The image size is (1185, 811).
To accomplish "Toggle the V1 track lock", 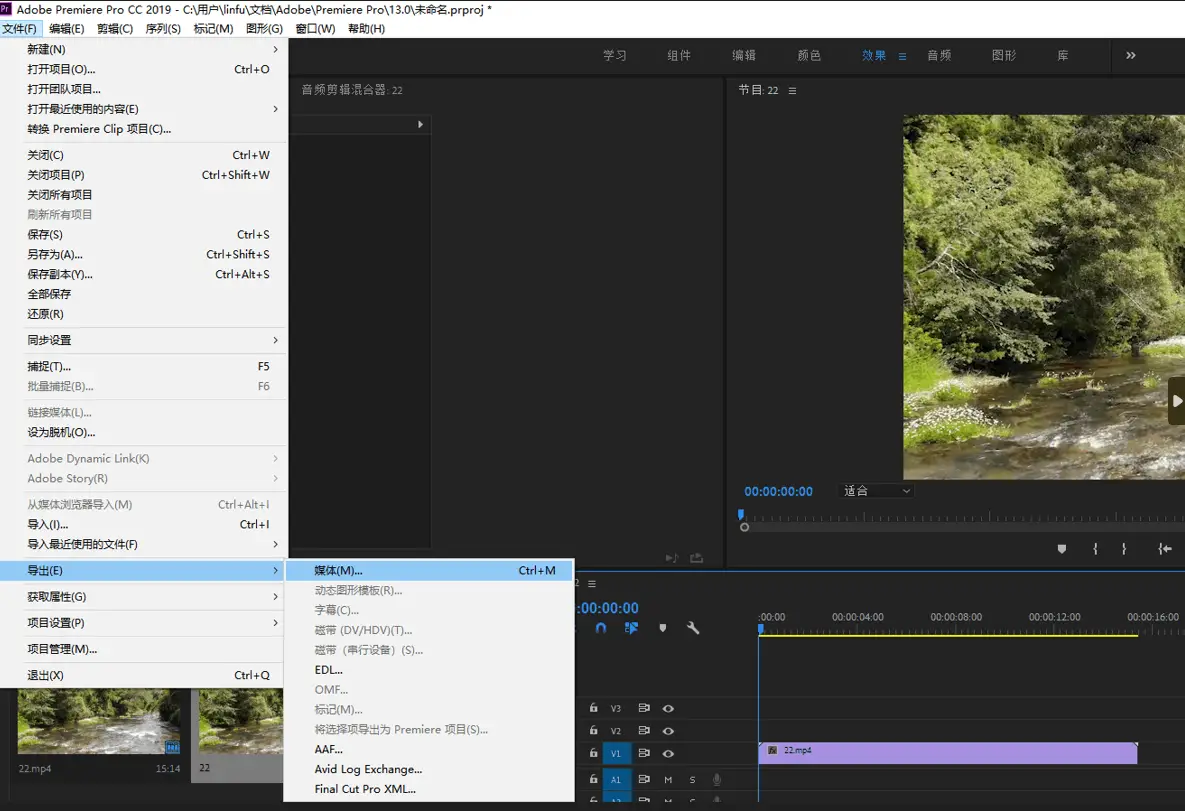I will [x=593, y=754].
